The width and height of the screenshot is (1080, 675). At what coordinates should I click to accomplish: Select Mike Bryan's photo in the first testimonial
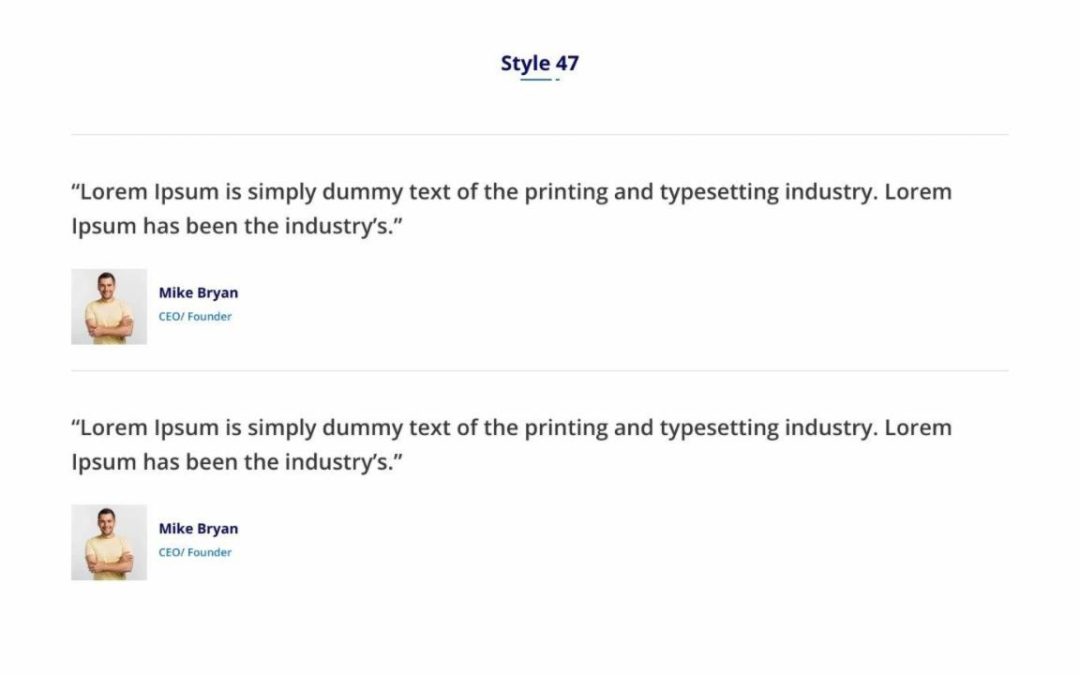pyautogui.click(x=109, y=307)
